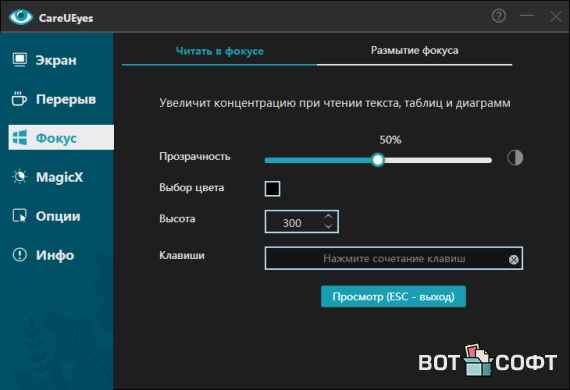Click the cursor icon beside Опции
570x390 pixels.
click(x=20, y=216)
